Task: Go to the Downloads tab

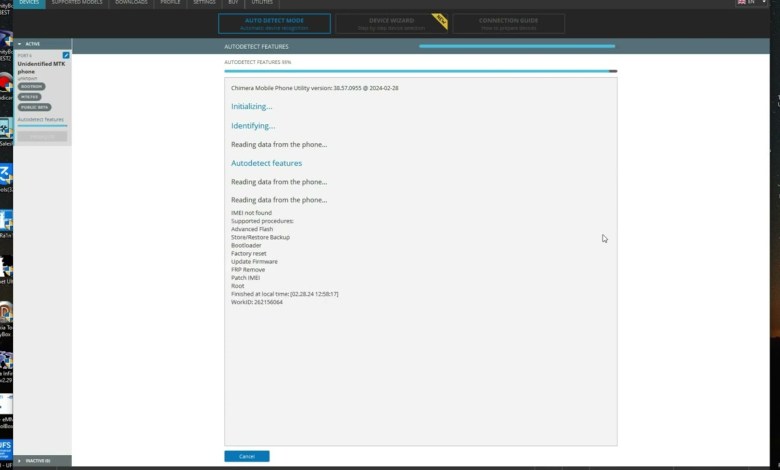Action: tap(131, 3)
